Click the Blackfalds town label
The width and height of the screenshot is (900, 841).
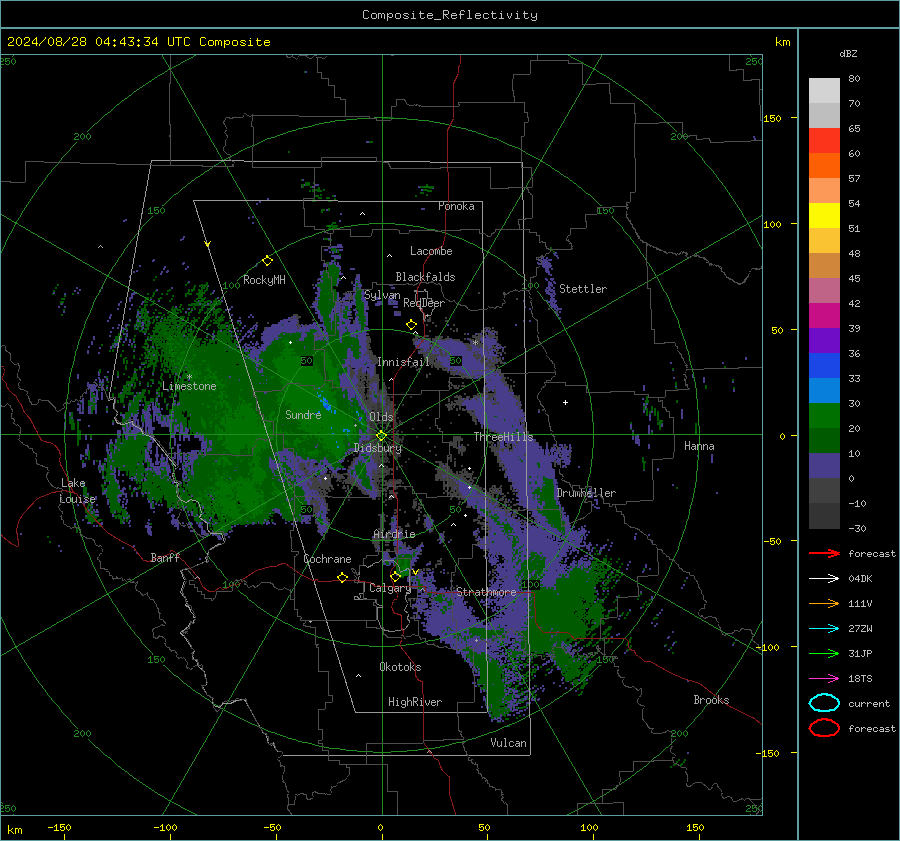coord(425,277)
